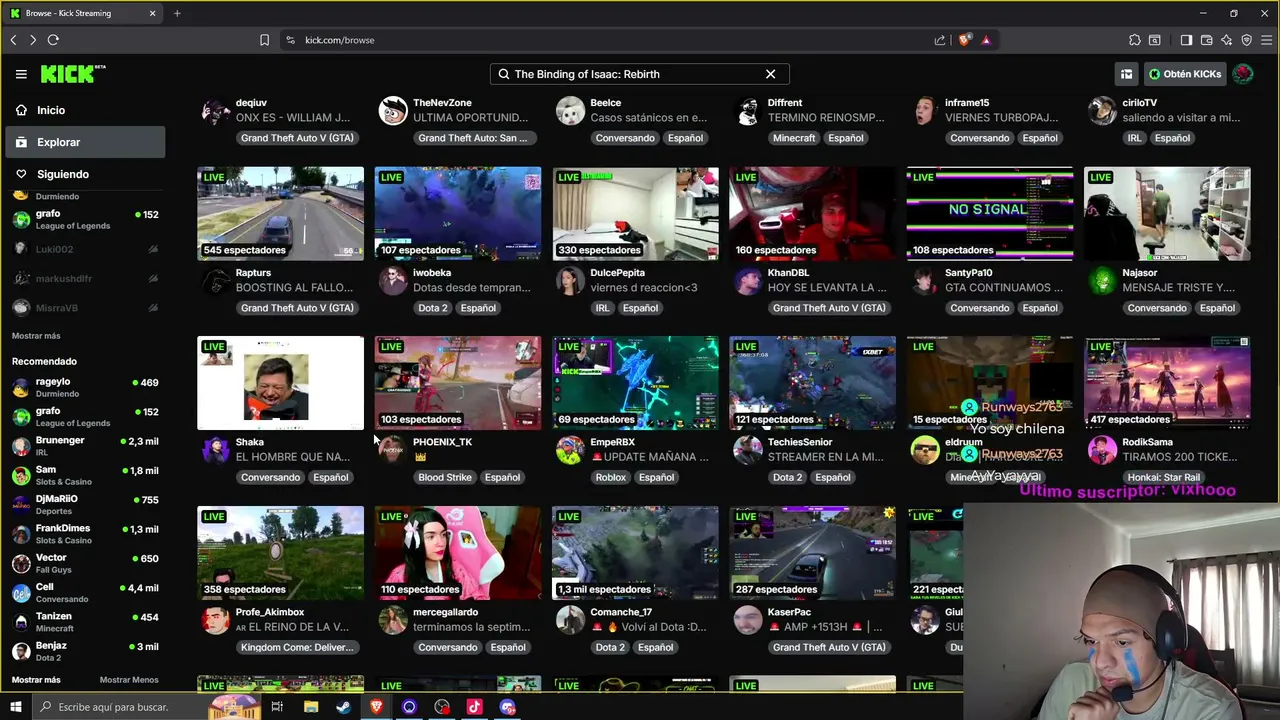Share this page via the address bar icon

(940, 40)
